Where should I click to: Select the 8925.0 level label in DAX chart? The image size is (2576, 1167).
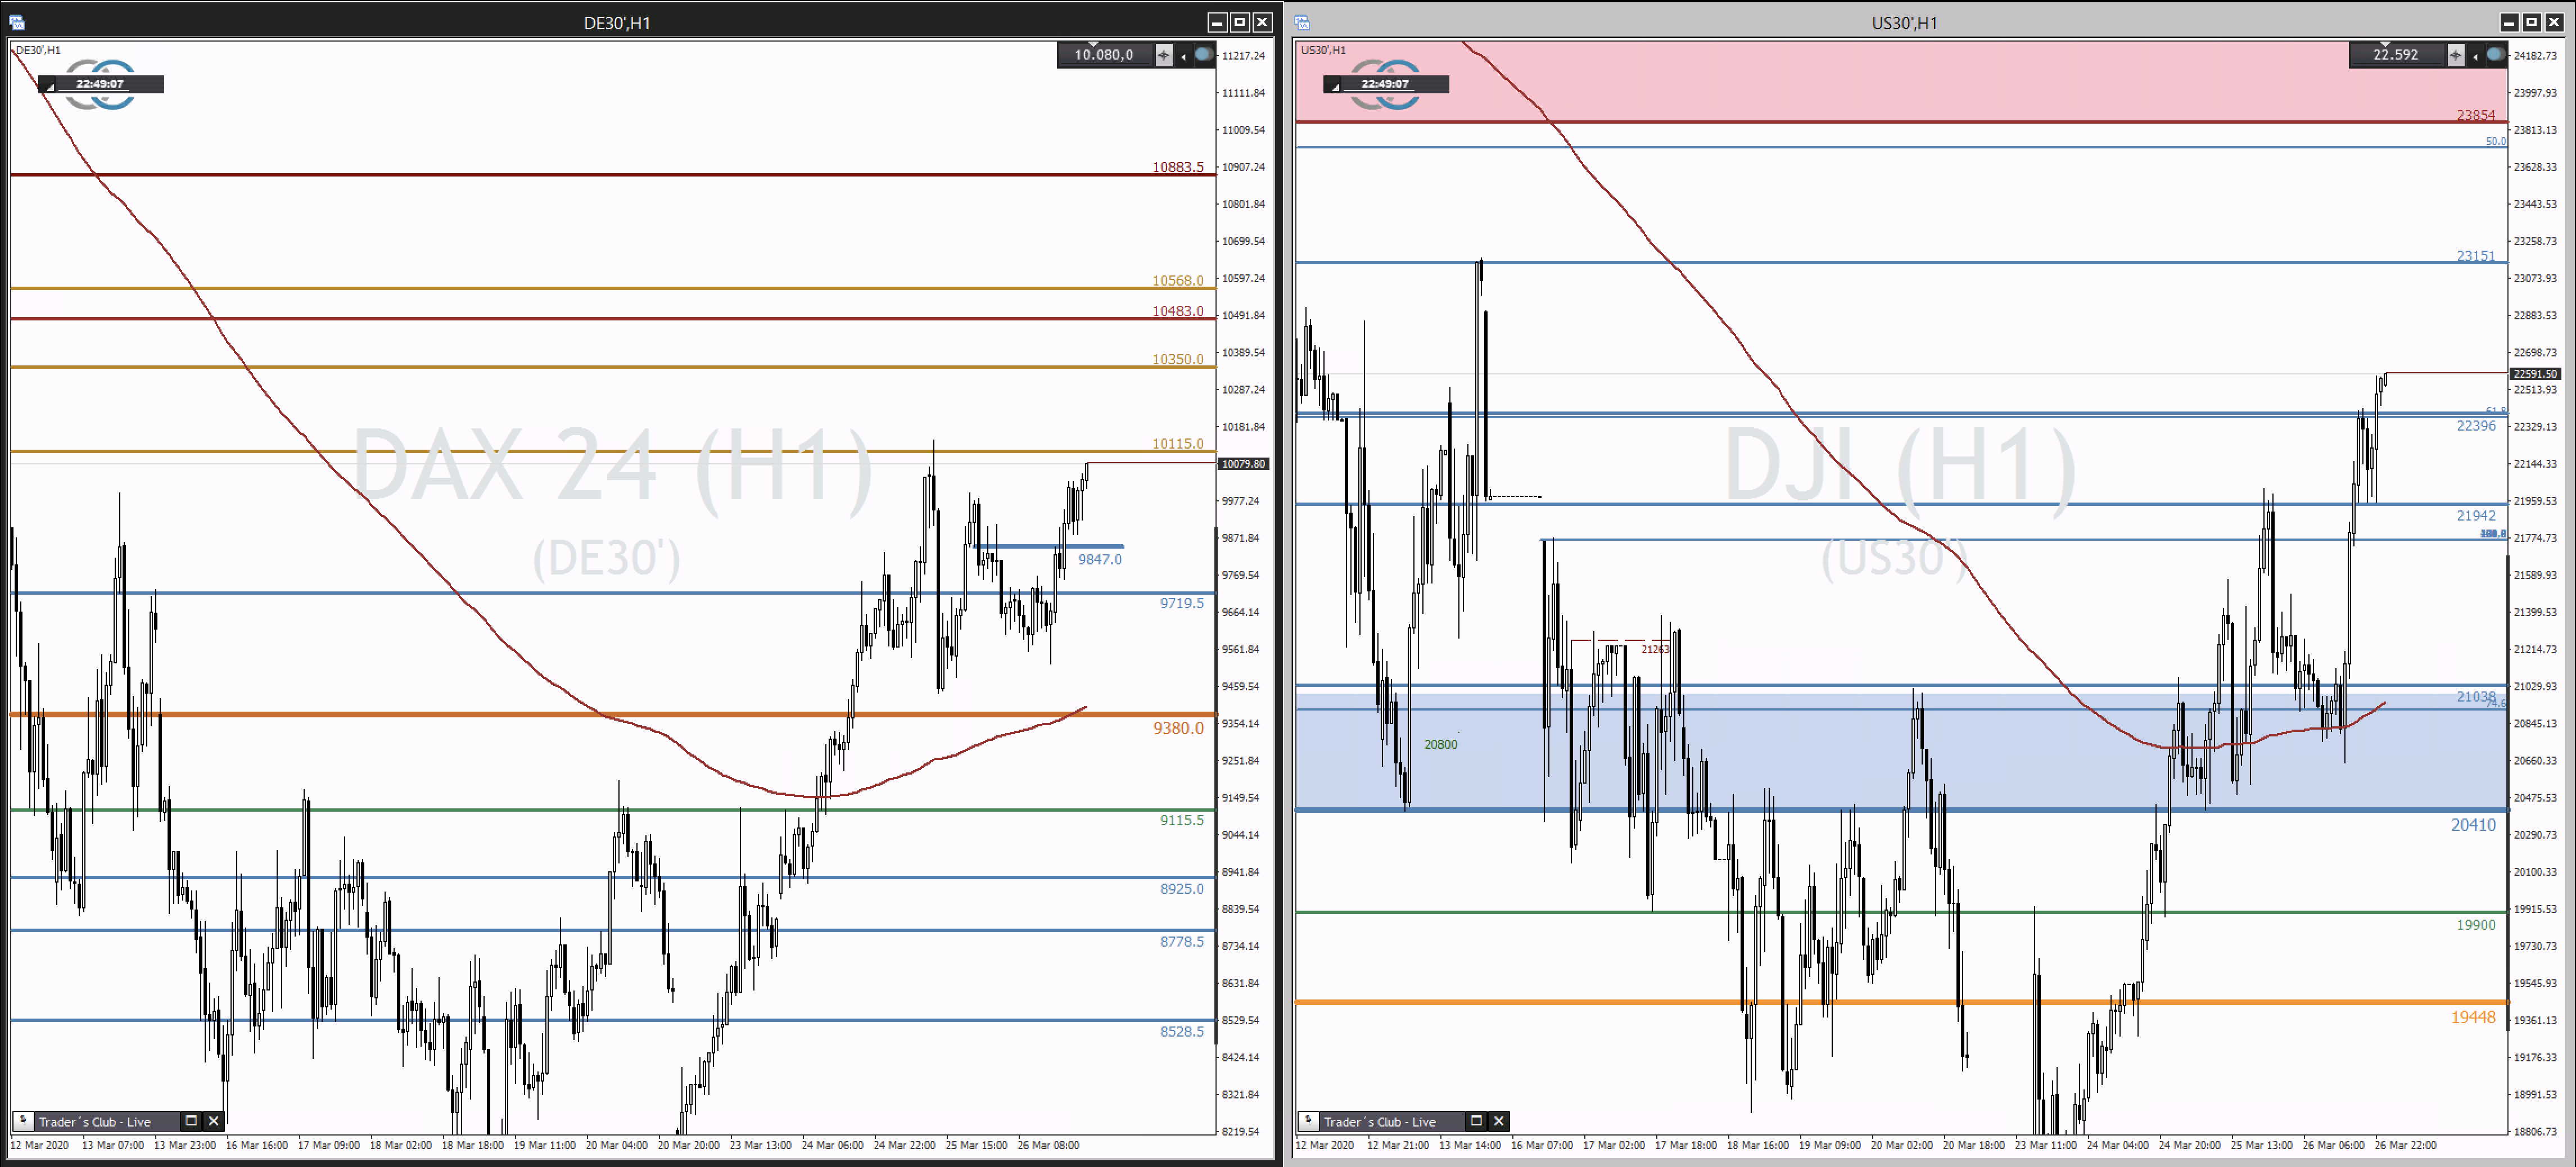(x=1182, y=888)
